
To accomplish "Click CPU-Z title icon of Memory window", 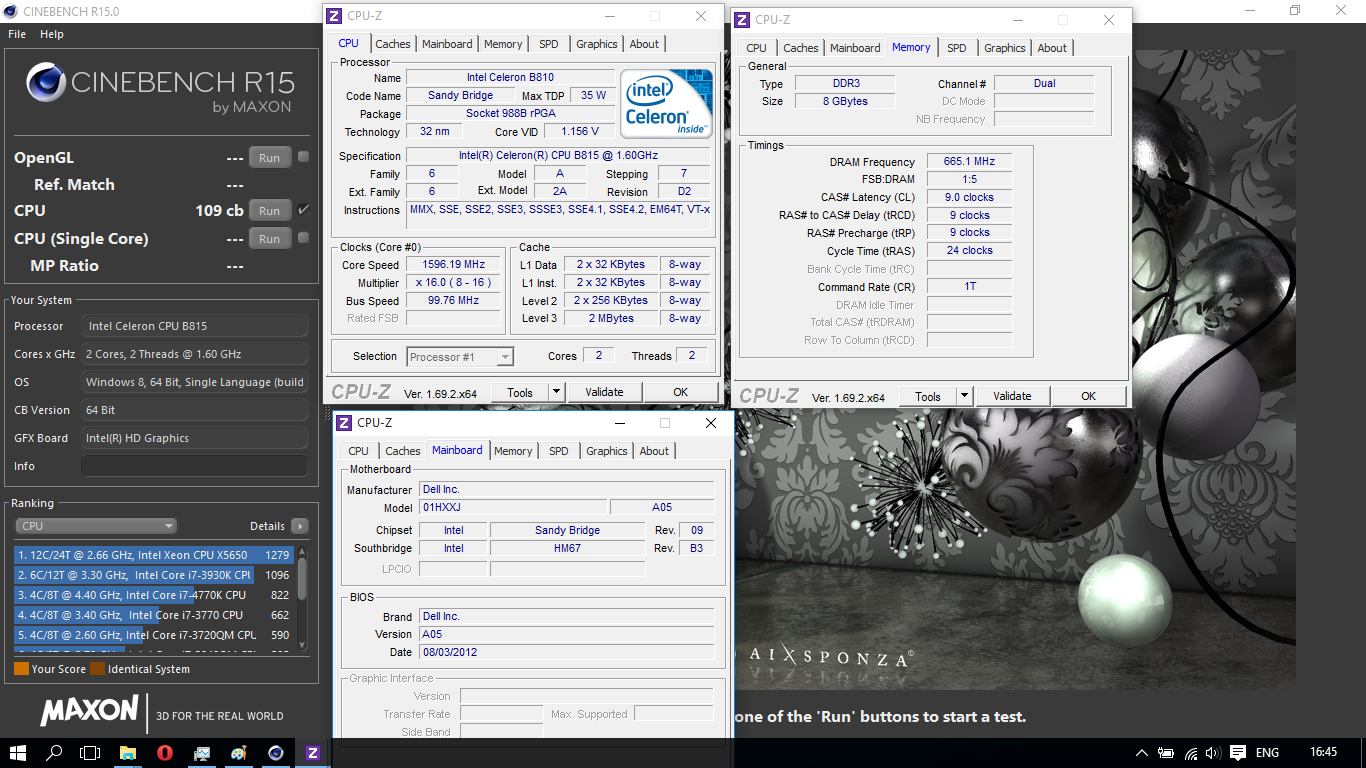I will coord(744,20).
